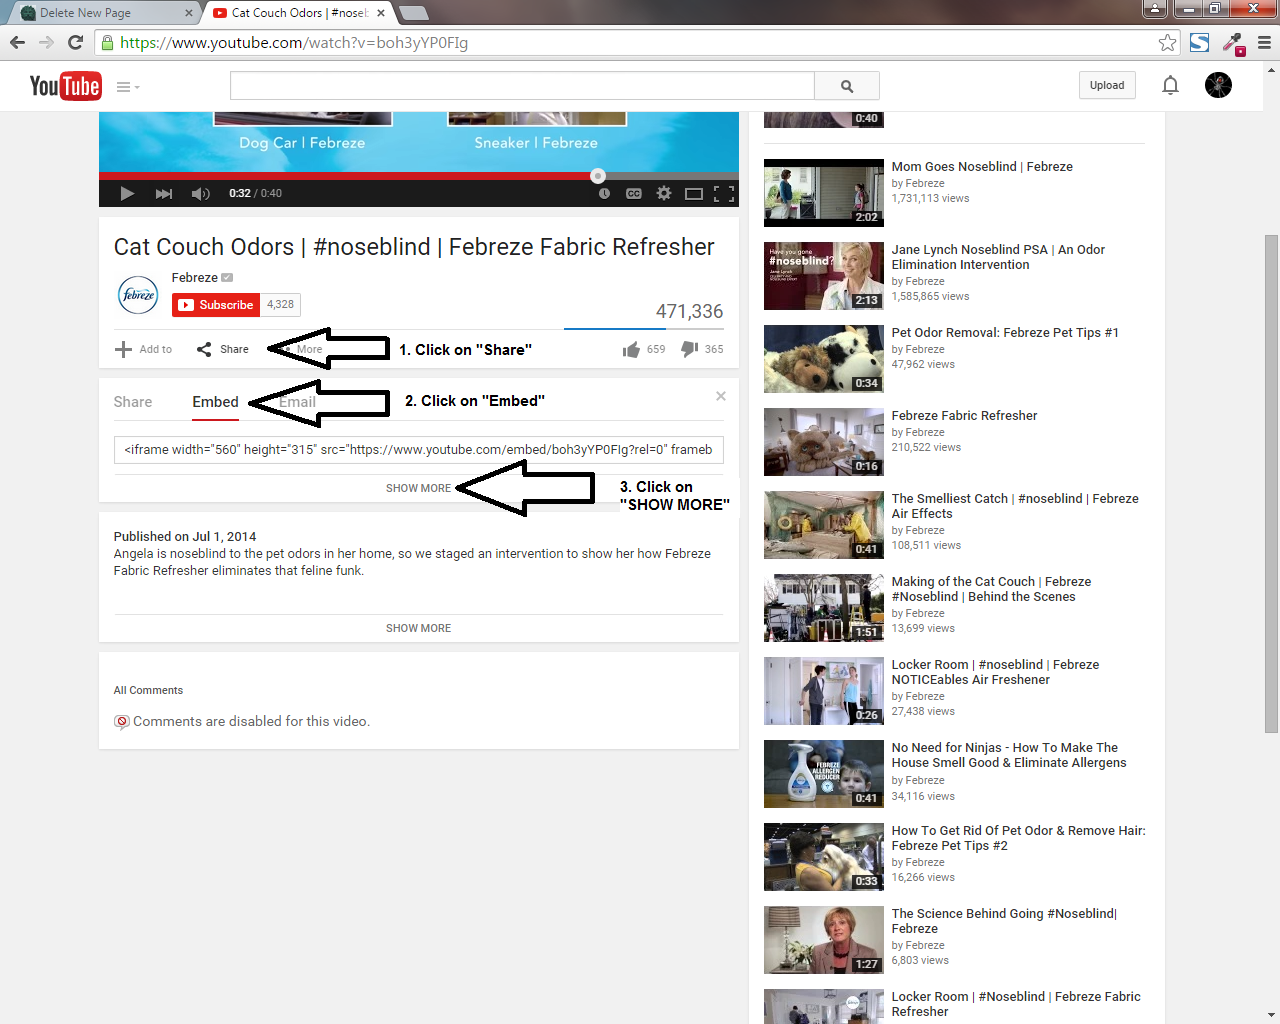Screen dimensions: 1280x1024
Task: Click the thumbs down dislike icon
Action: pyautogui.click(x=690, y=349)
